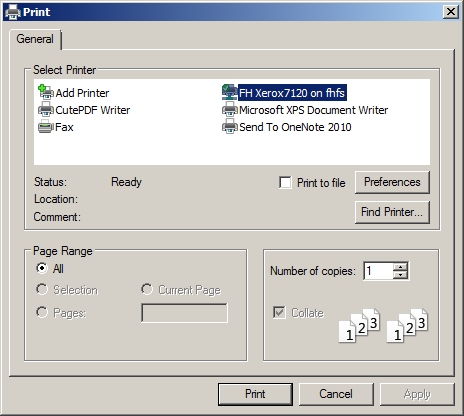Choose the CutePDF Writer printer icon
464x416 pixels.
pos(46,109)
